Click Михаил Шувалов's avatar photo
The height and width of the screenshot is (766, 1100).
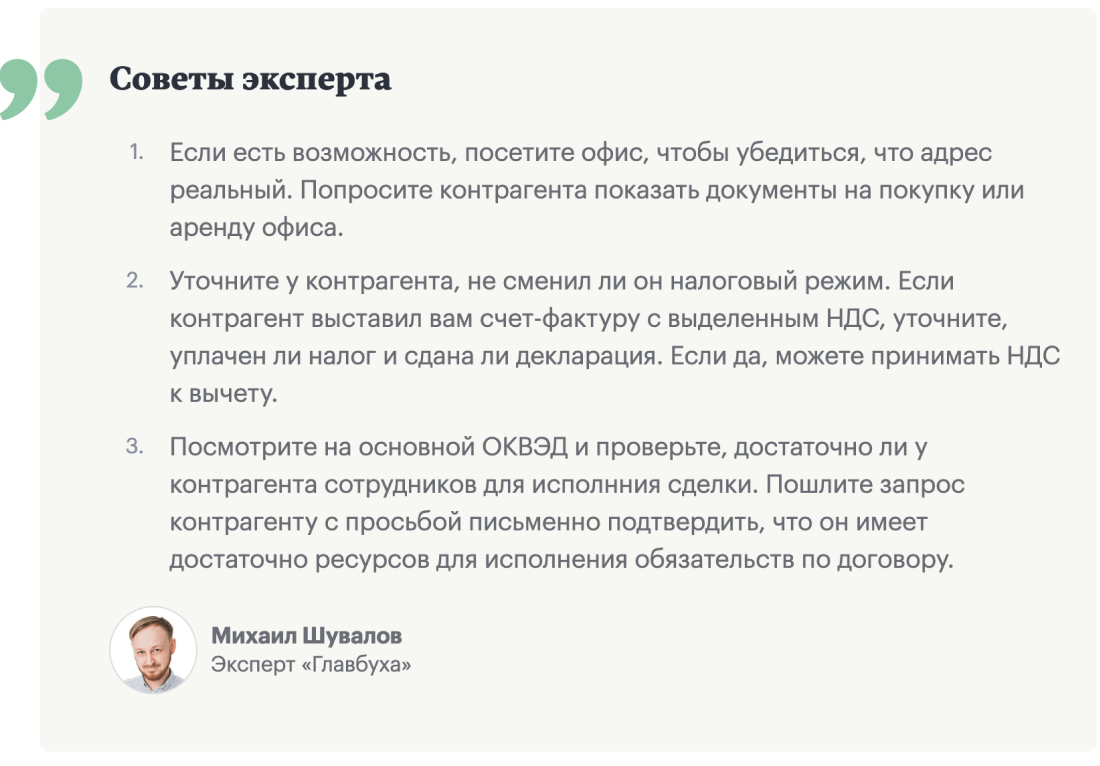153,650
